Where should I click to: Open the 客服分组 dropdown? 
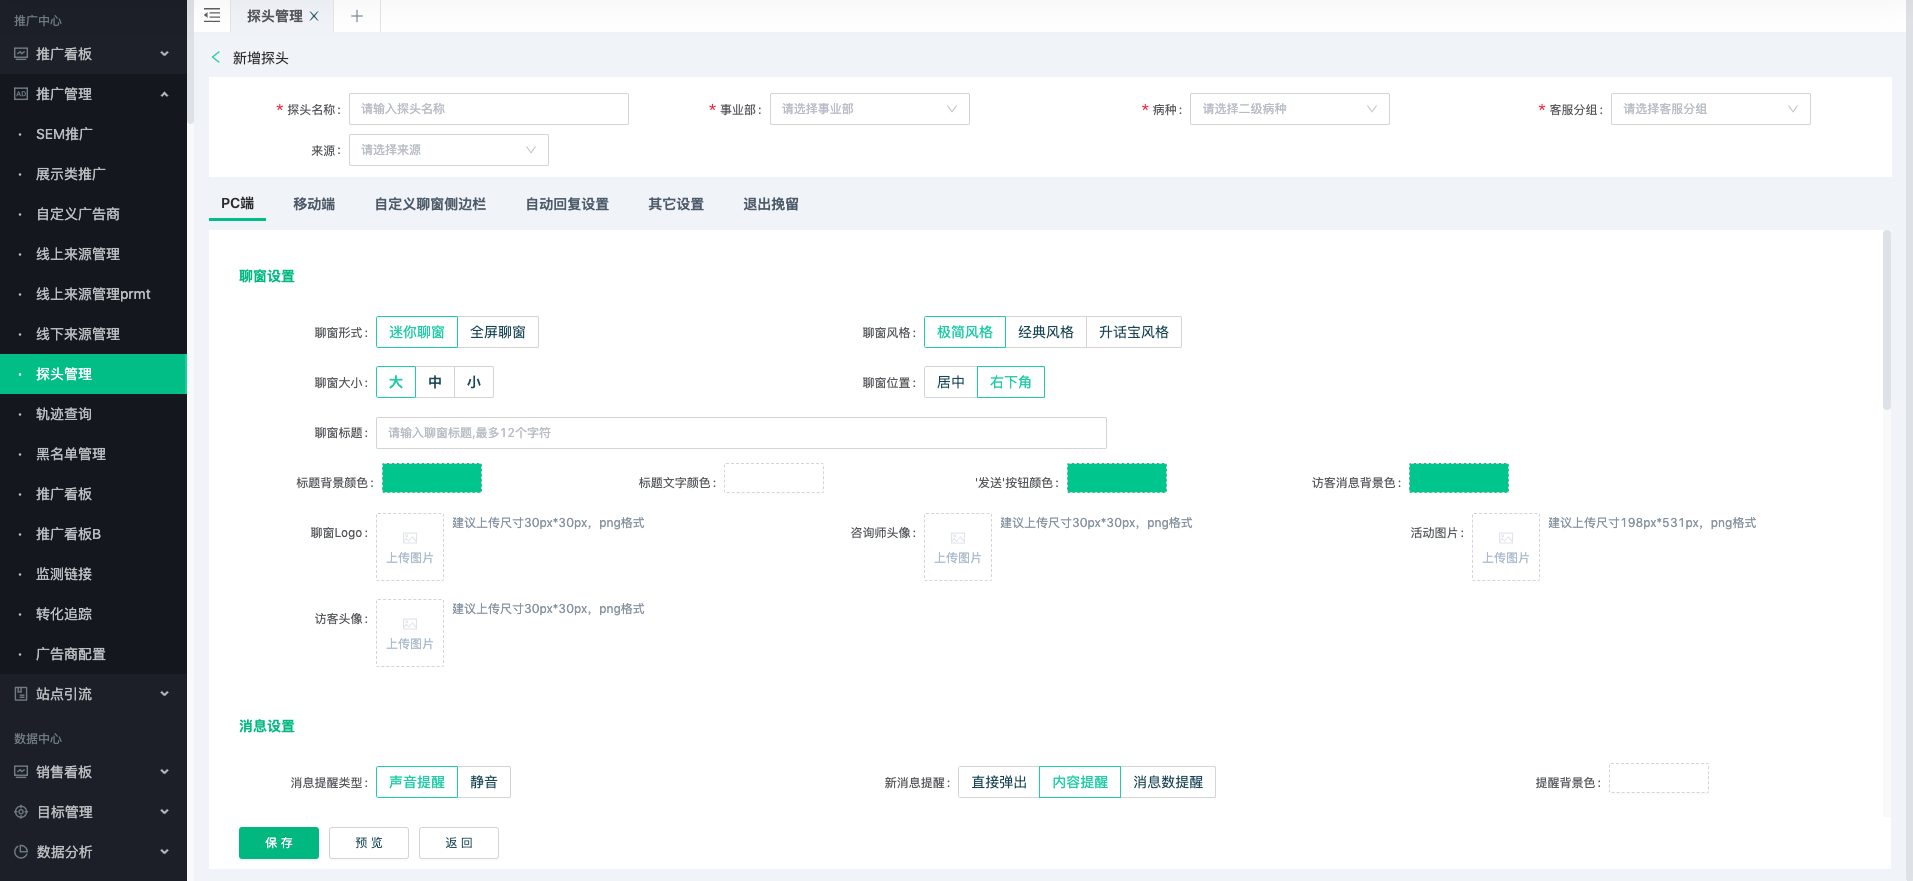[x=1711, y=109]
